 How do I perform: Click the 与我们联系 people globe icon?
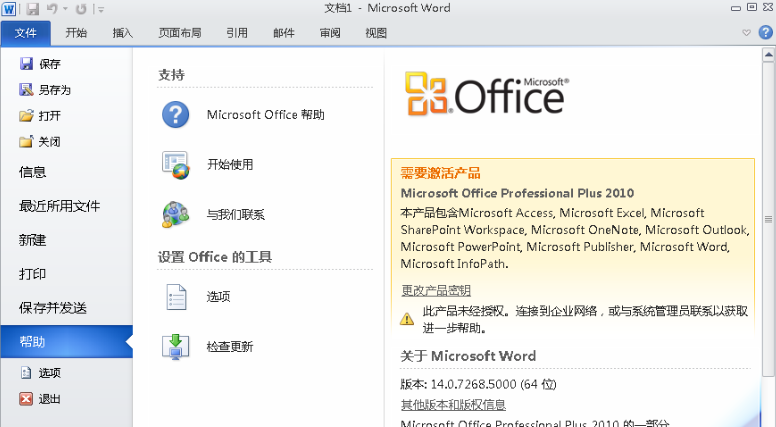tap(175, 214)
